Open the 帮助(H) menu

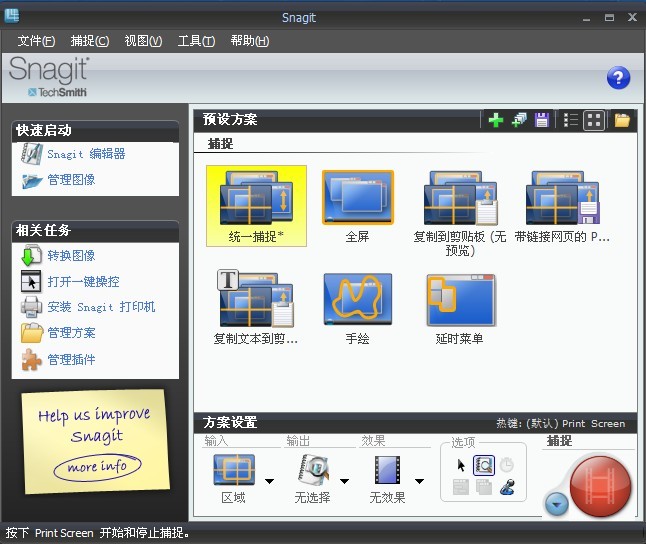(x=250, y=41)
